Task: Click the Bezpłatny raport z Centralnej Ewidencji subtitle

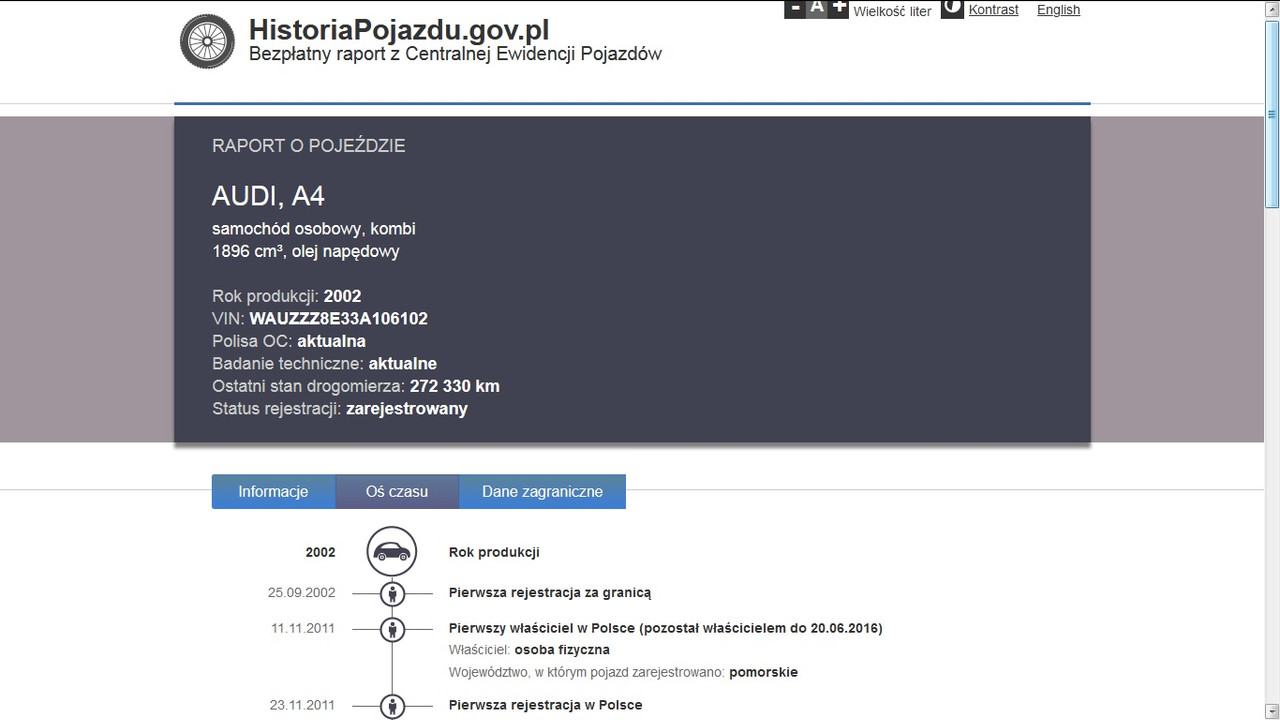Action: pyautogui.click(x=455, y=54)
